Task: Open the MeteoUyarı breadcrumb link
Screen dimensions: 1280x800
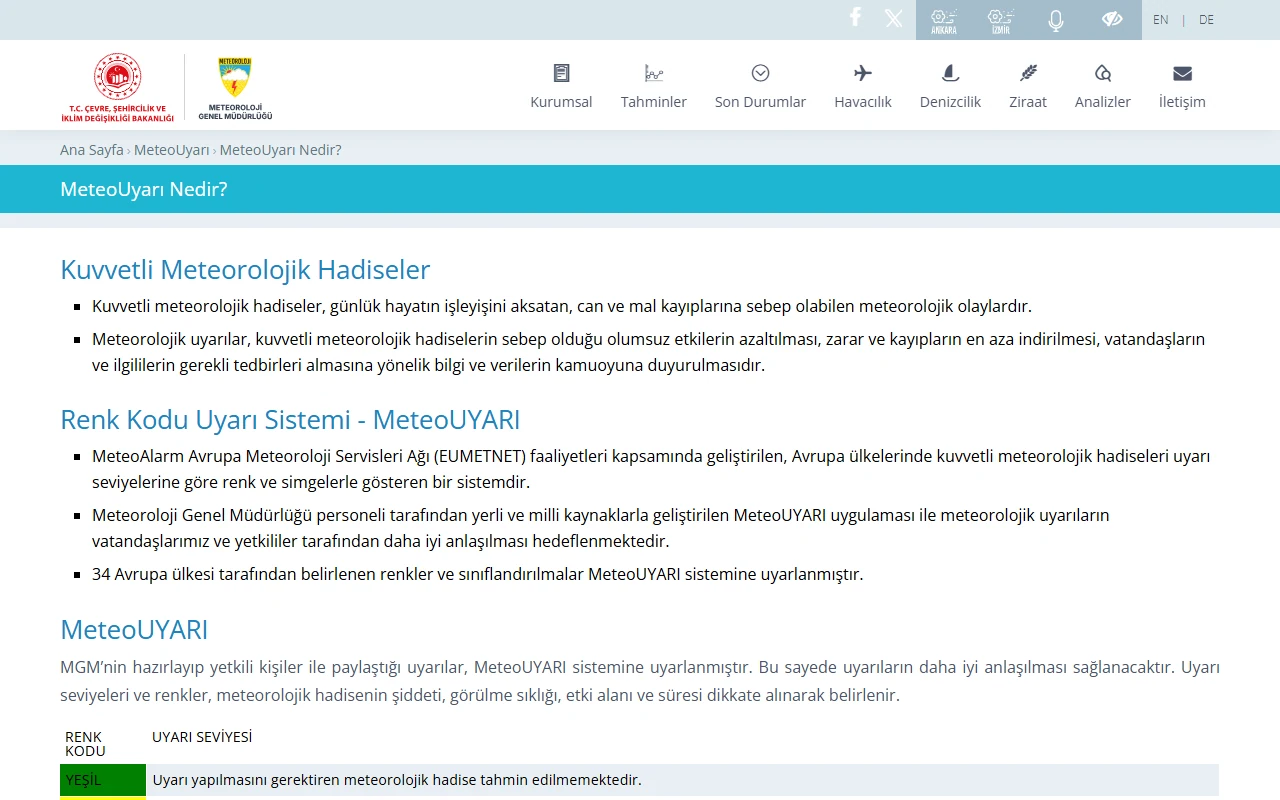Action: pyautogui.click(x=172, y=150)
